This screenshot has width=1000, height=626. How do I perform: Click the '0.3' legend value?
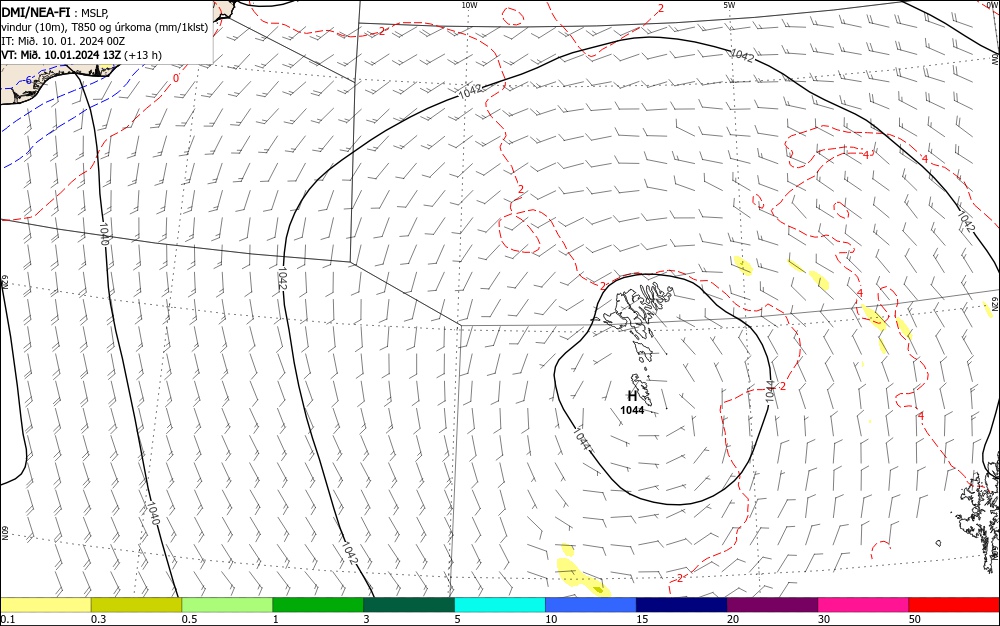(98, 619)
